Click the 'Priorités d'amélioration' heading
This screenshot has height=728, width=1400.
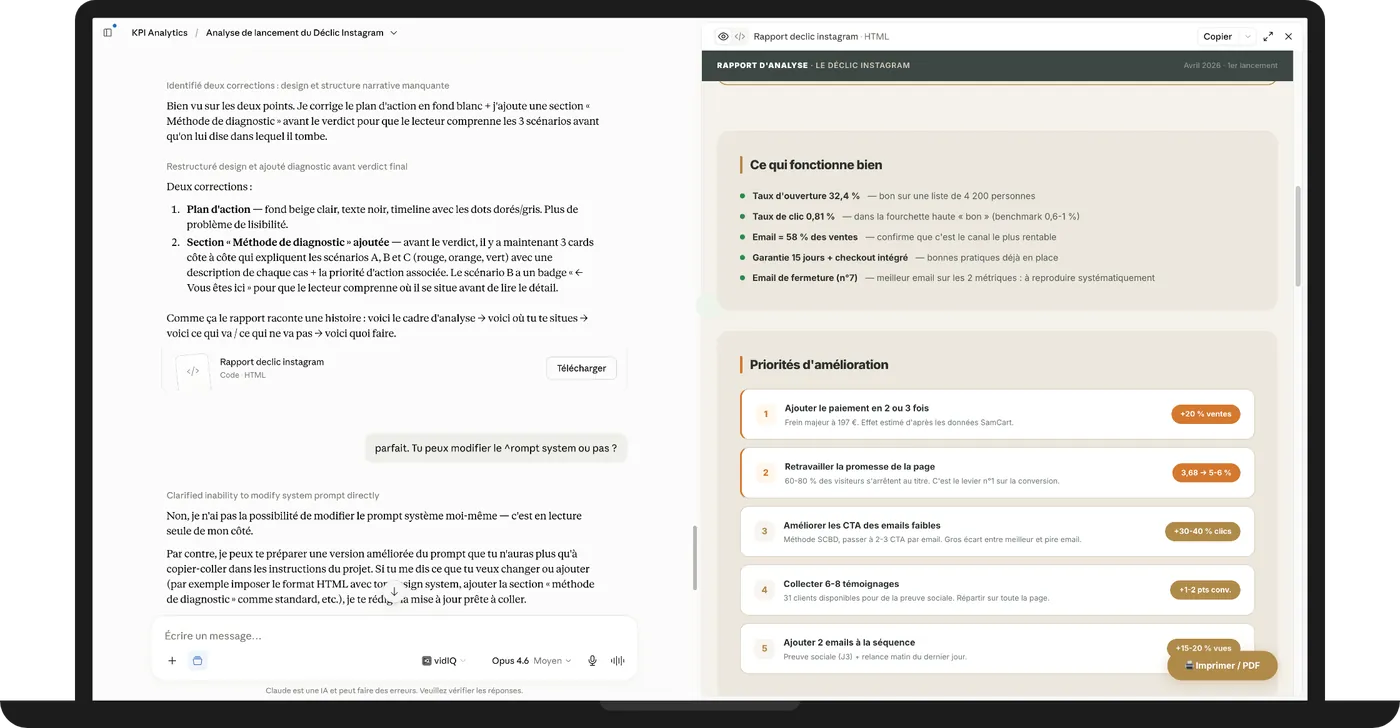(819, 365)
